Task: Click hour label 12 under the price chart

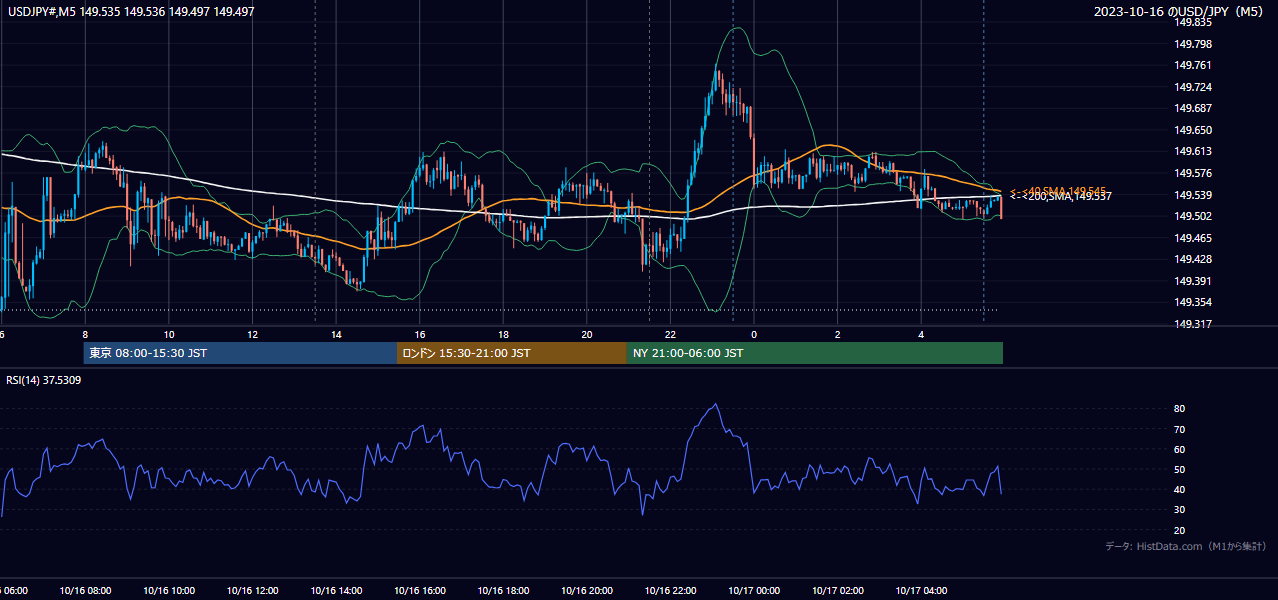Action: (x=252, y=334)
